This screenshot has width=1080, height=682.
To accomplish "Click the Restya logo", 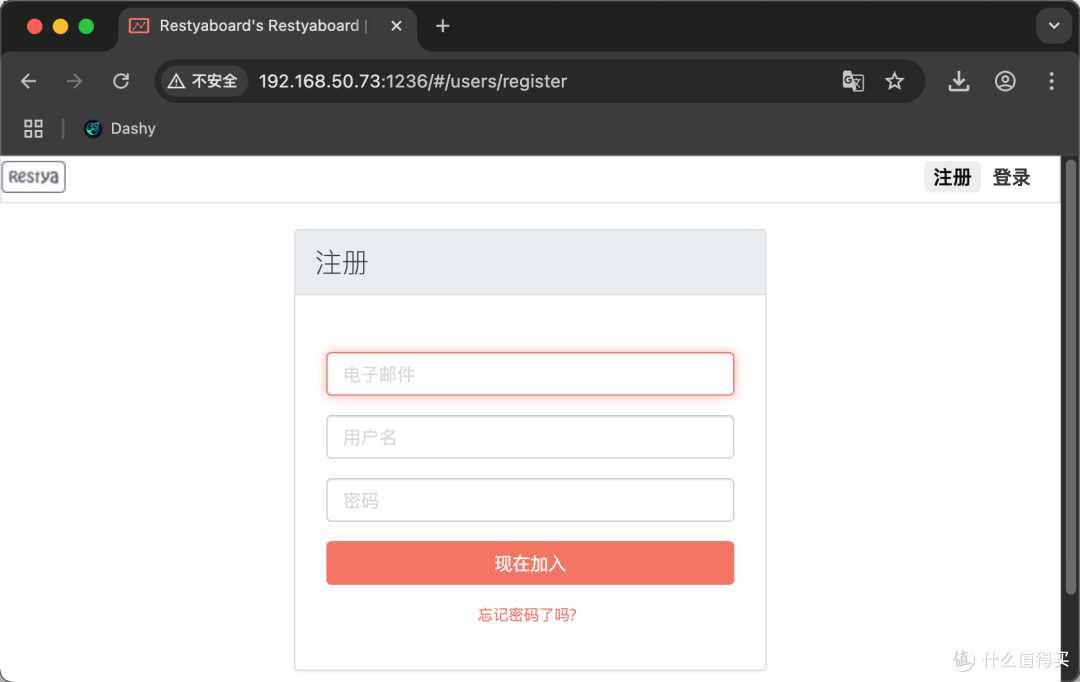I will [34, 177].
